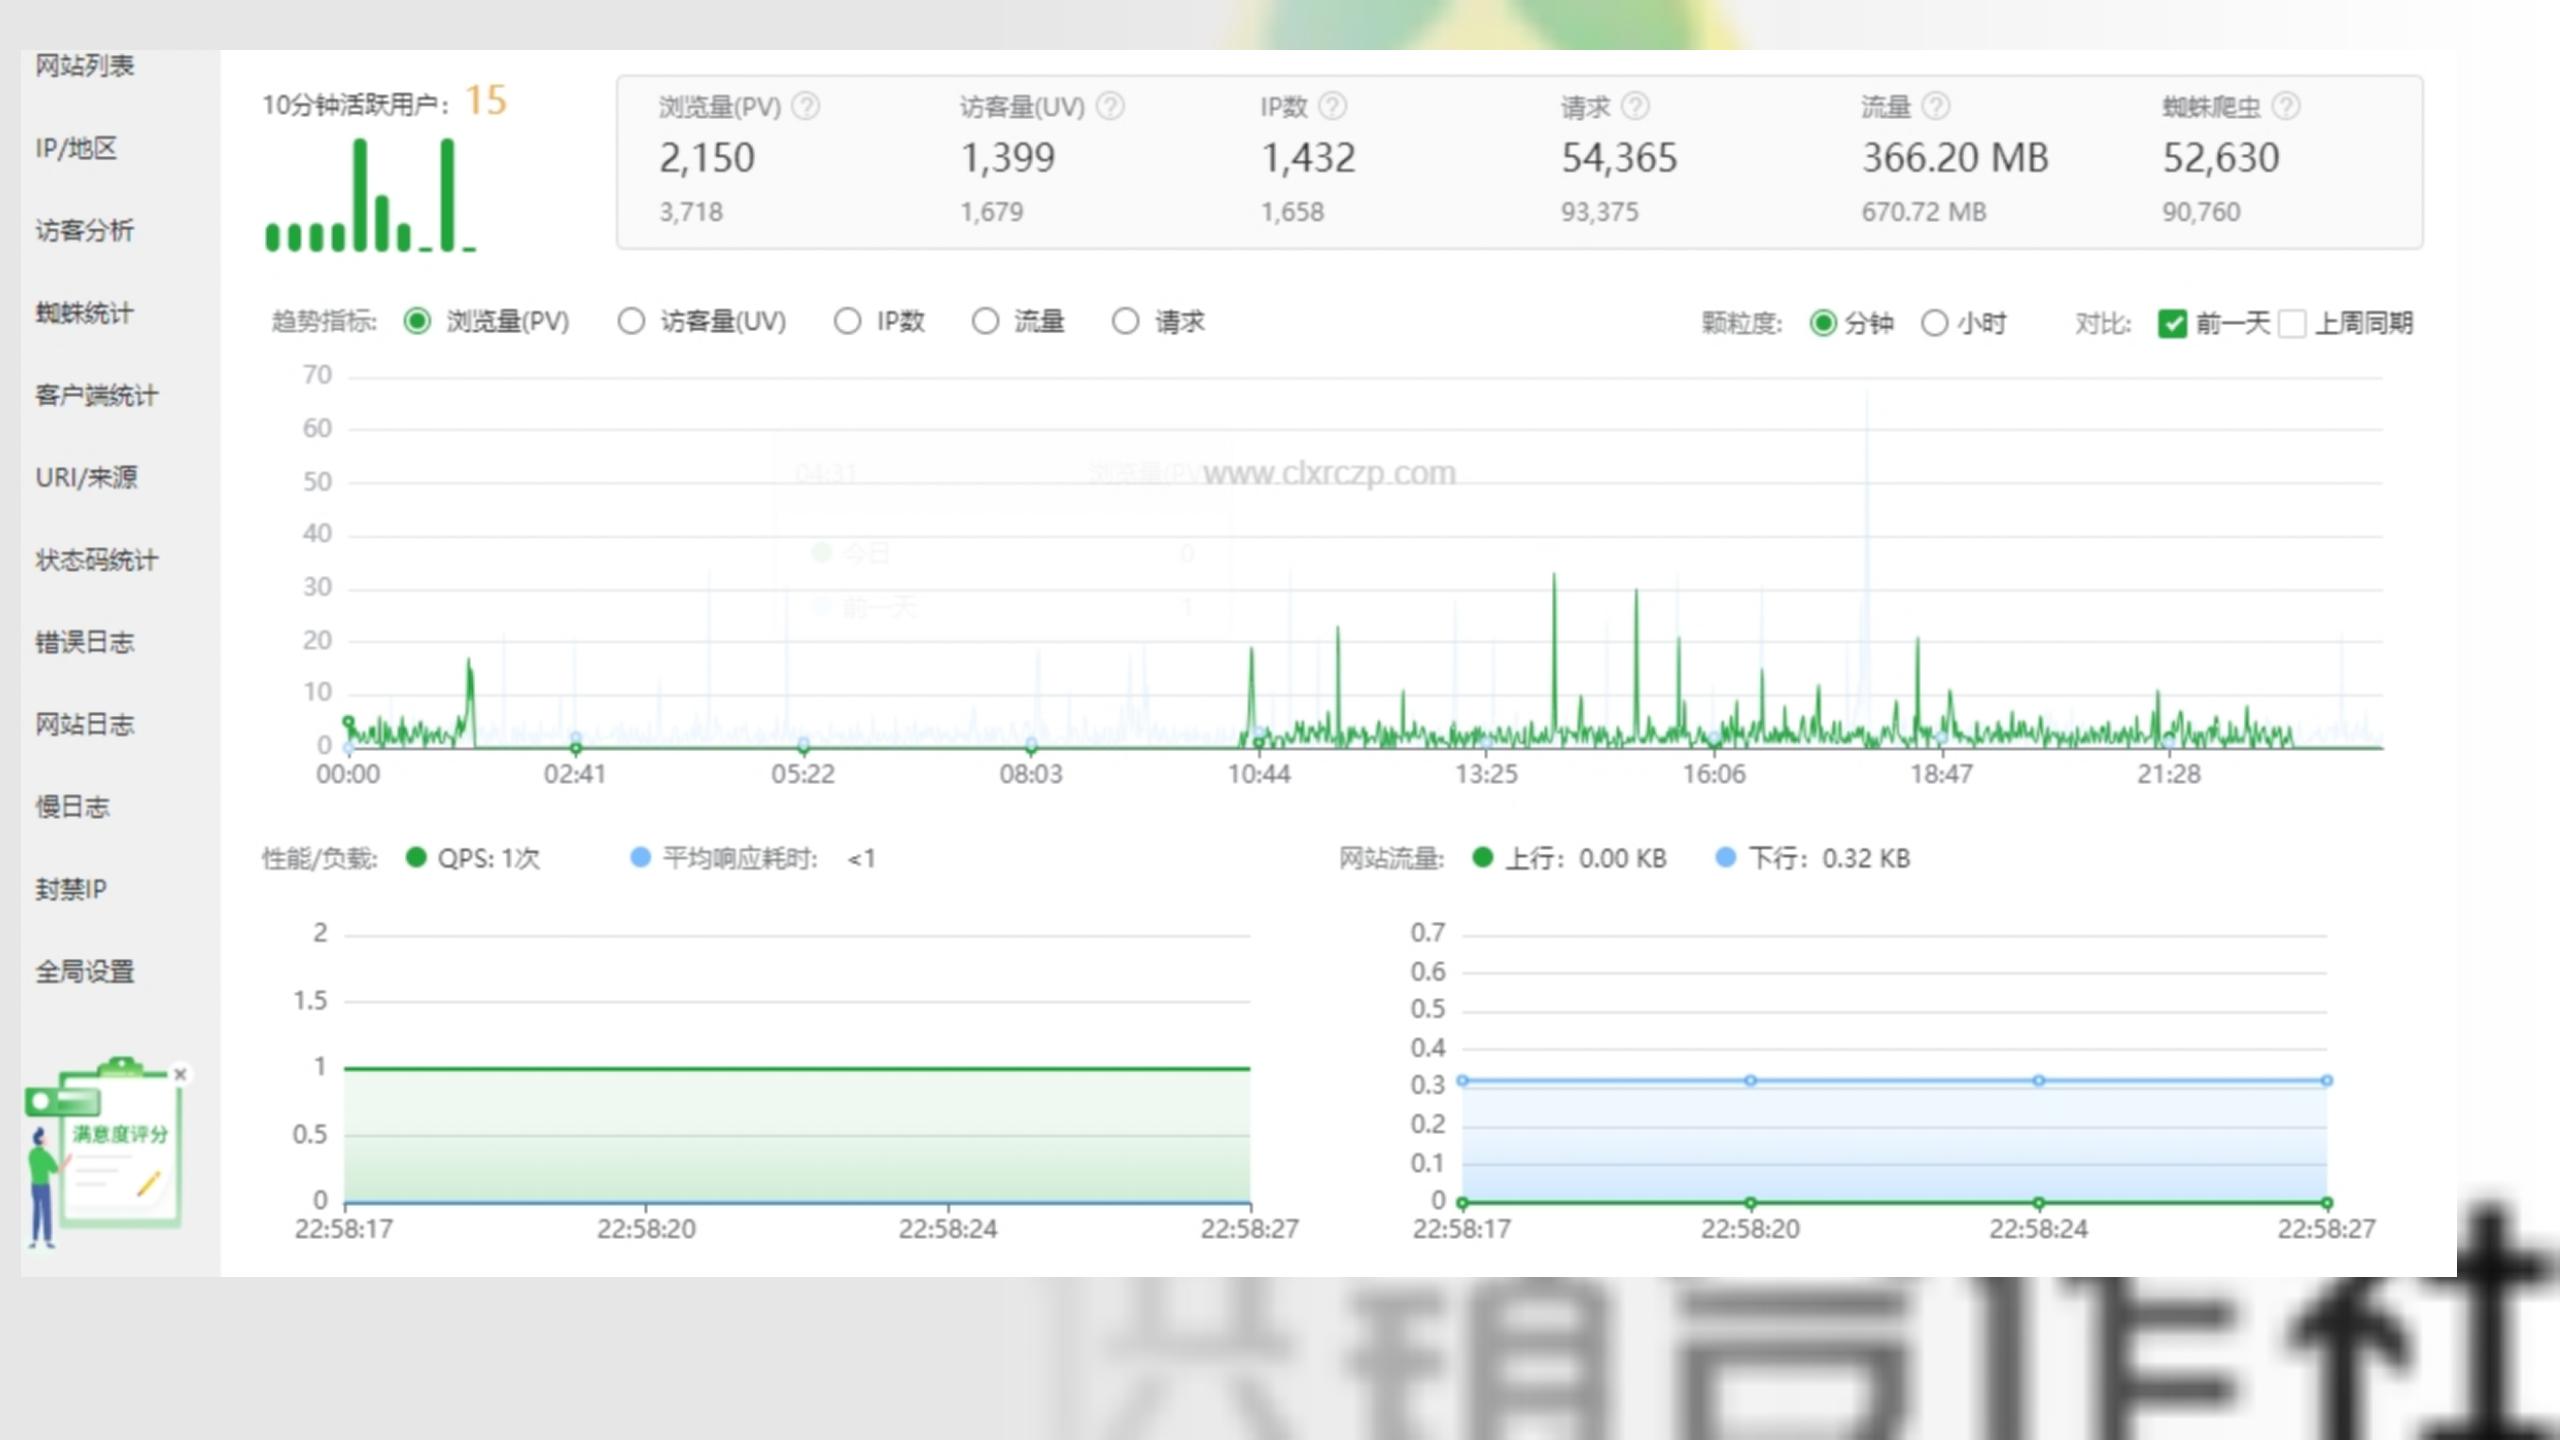Click the 93,375 previous-day requests value
This screenshot has height=1440, width=2560.
1600,212
